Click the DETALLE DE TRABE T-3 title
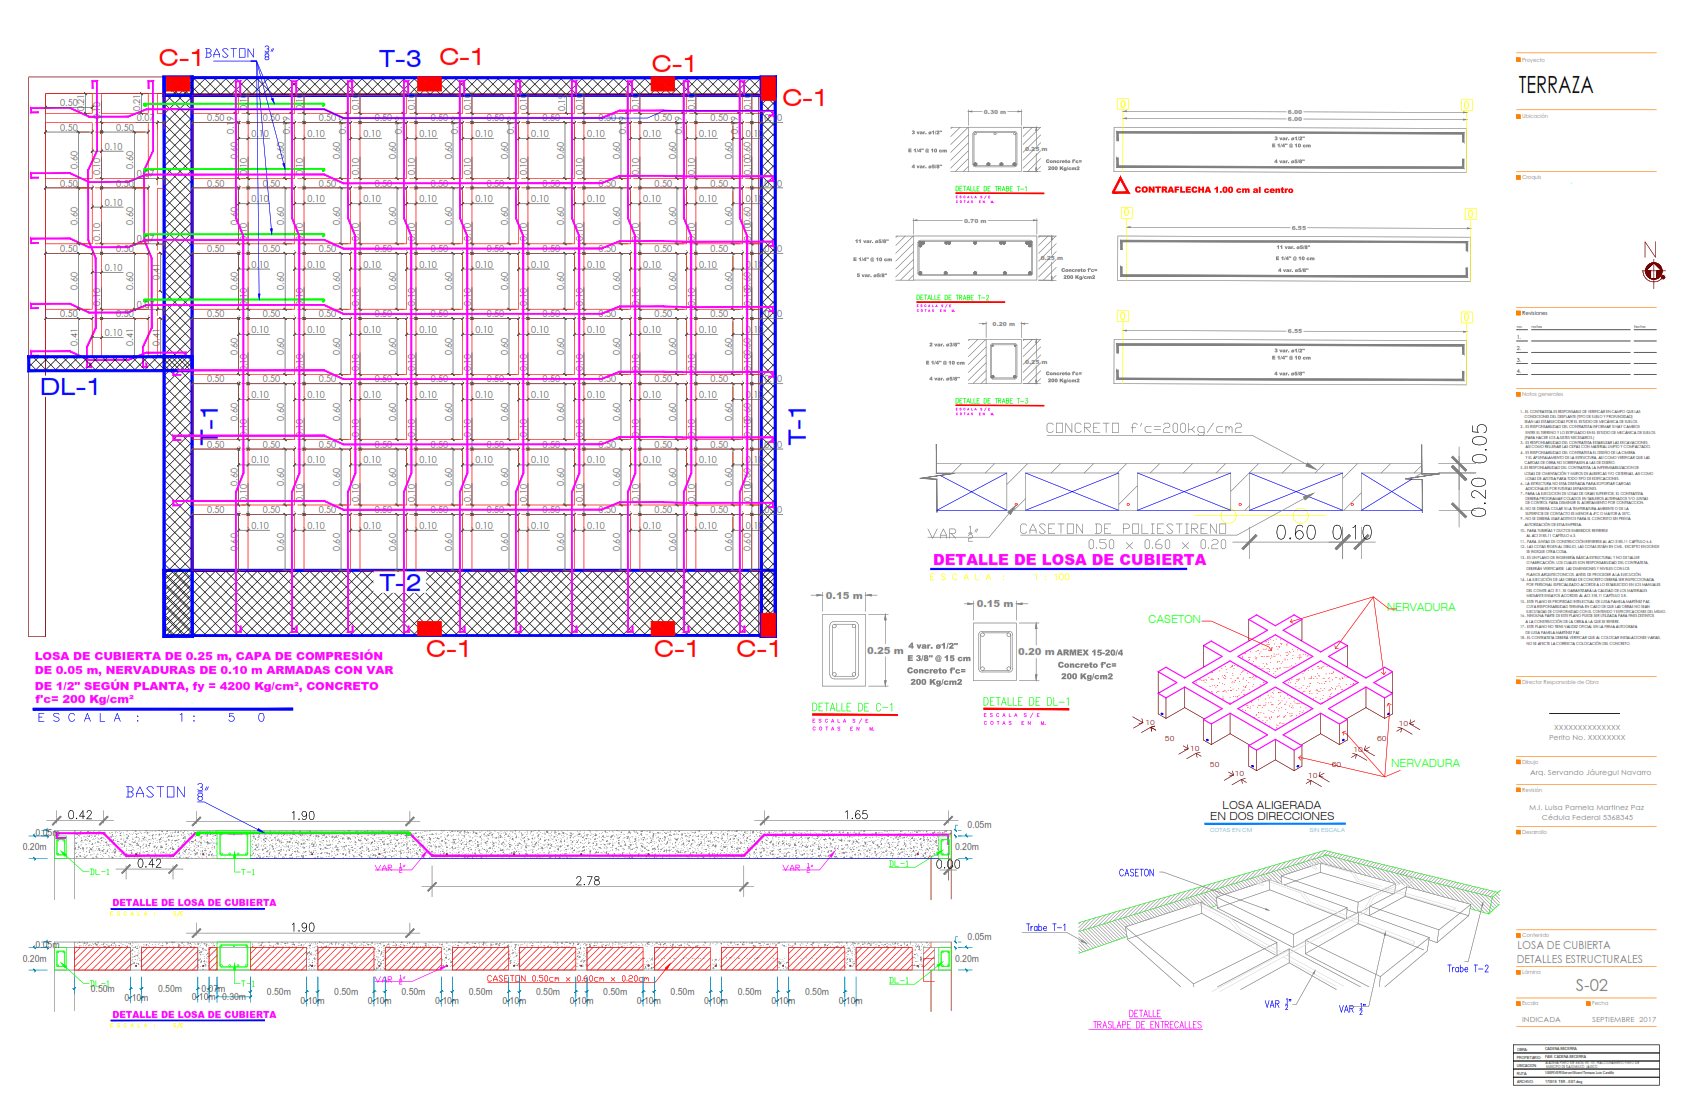This screenshot has width=1693, height=1102. coord(991,401)
